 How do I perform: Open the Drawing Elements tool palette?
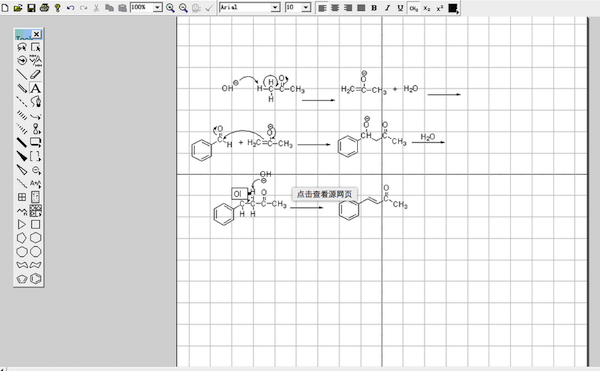point(36,142)
